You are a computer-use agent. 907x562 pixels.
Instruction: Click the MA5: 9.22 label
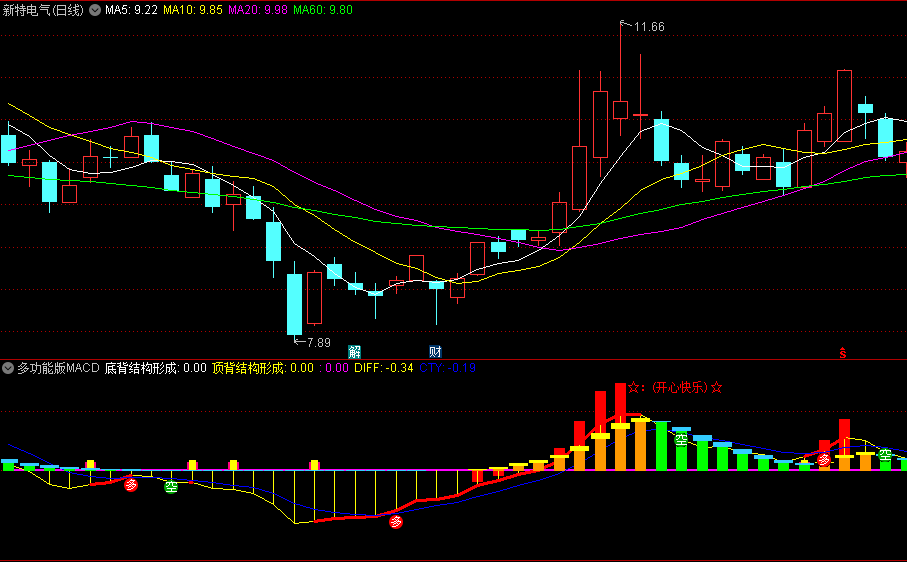tap(131, 10)
